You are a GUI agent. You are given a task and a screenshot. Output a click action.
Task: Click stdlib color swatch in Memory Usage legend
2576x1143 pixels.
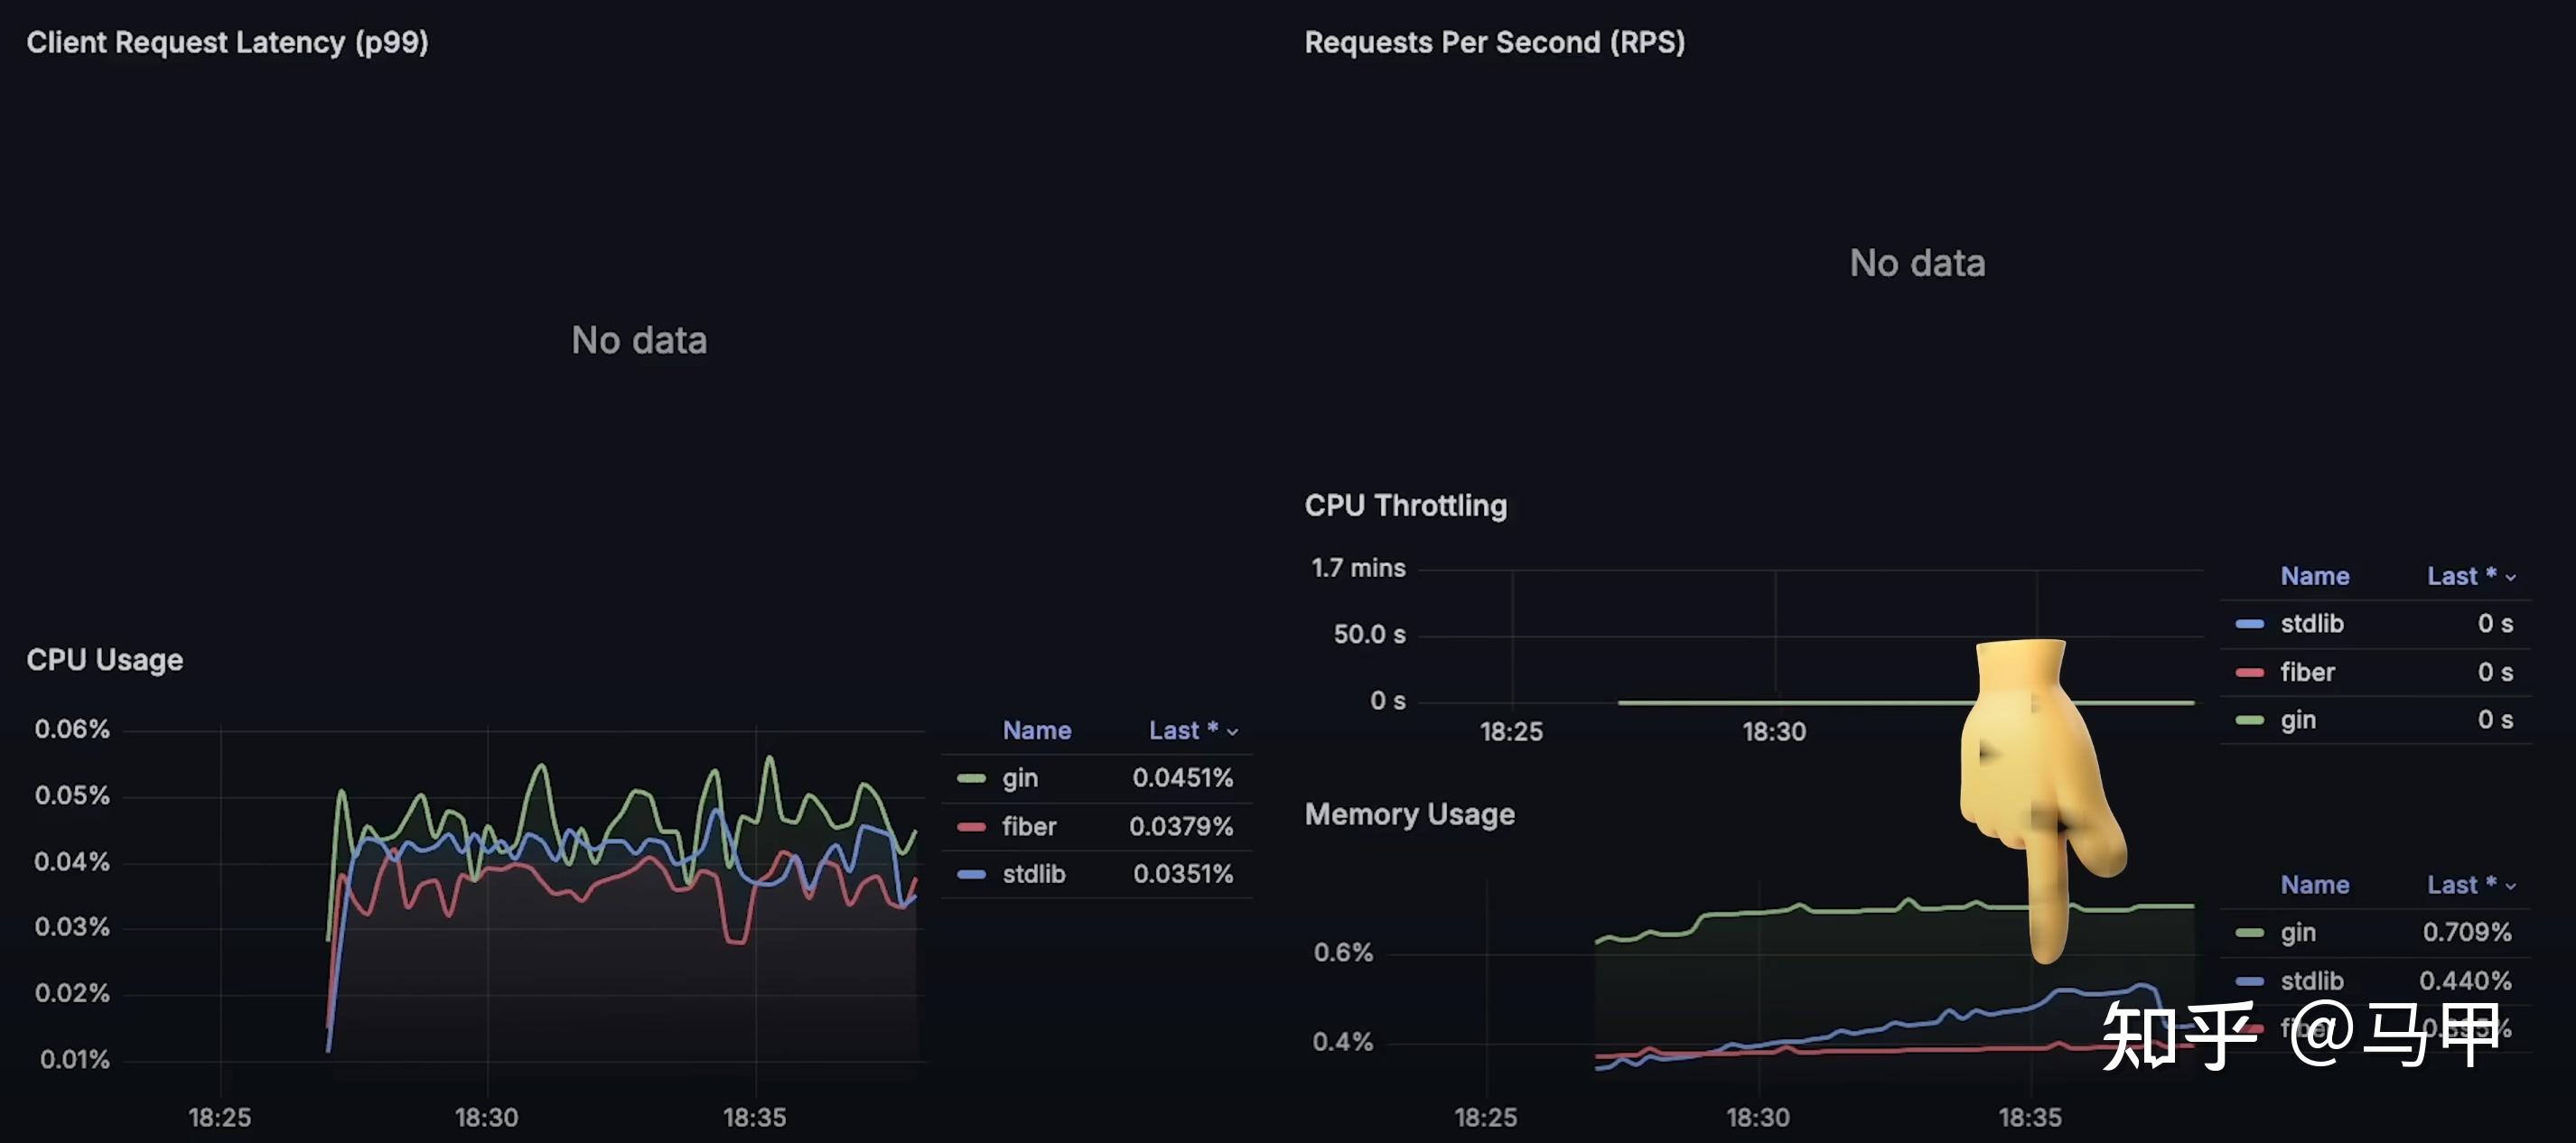2249,981
